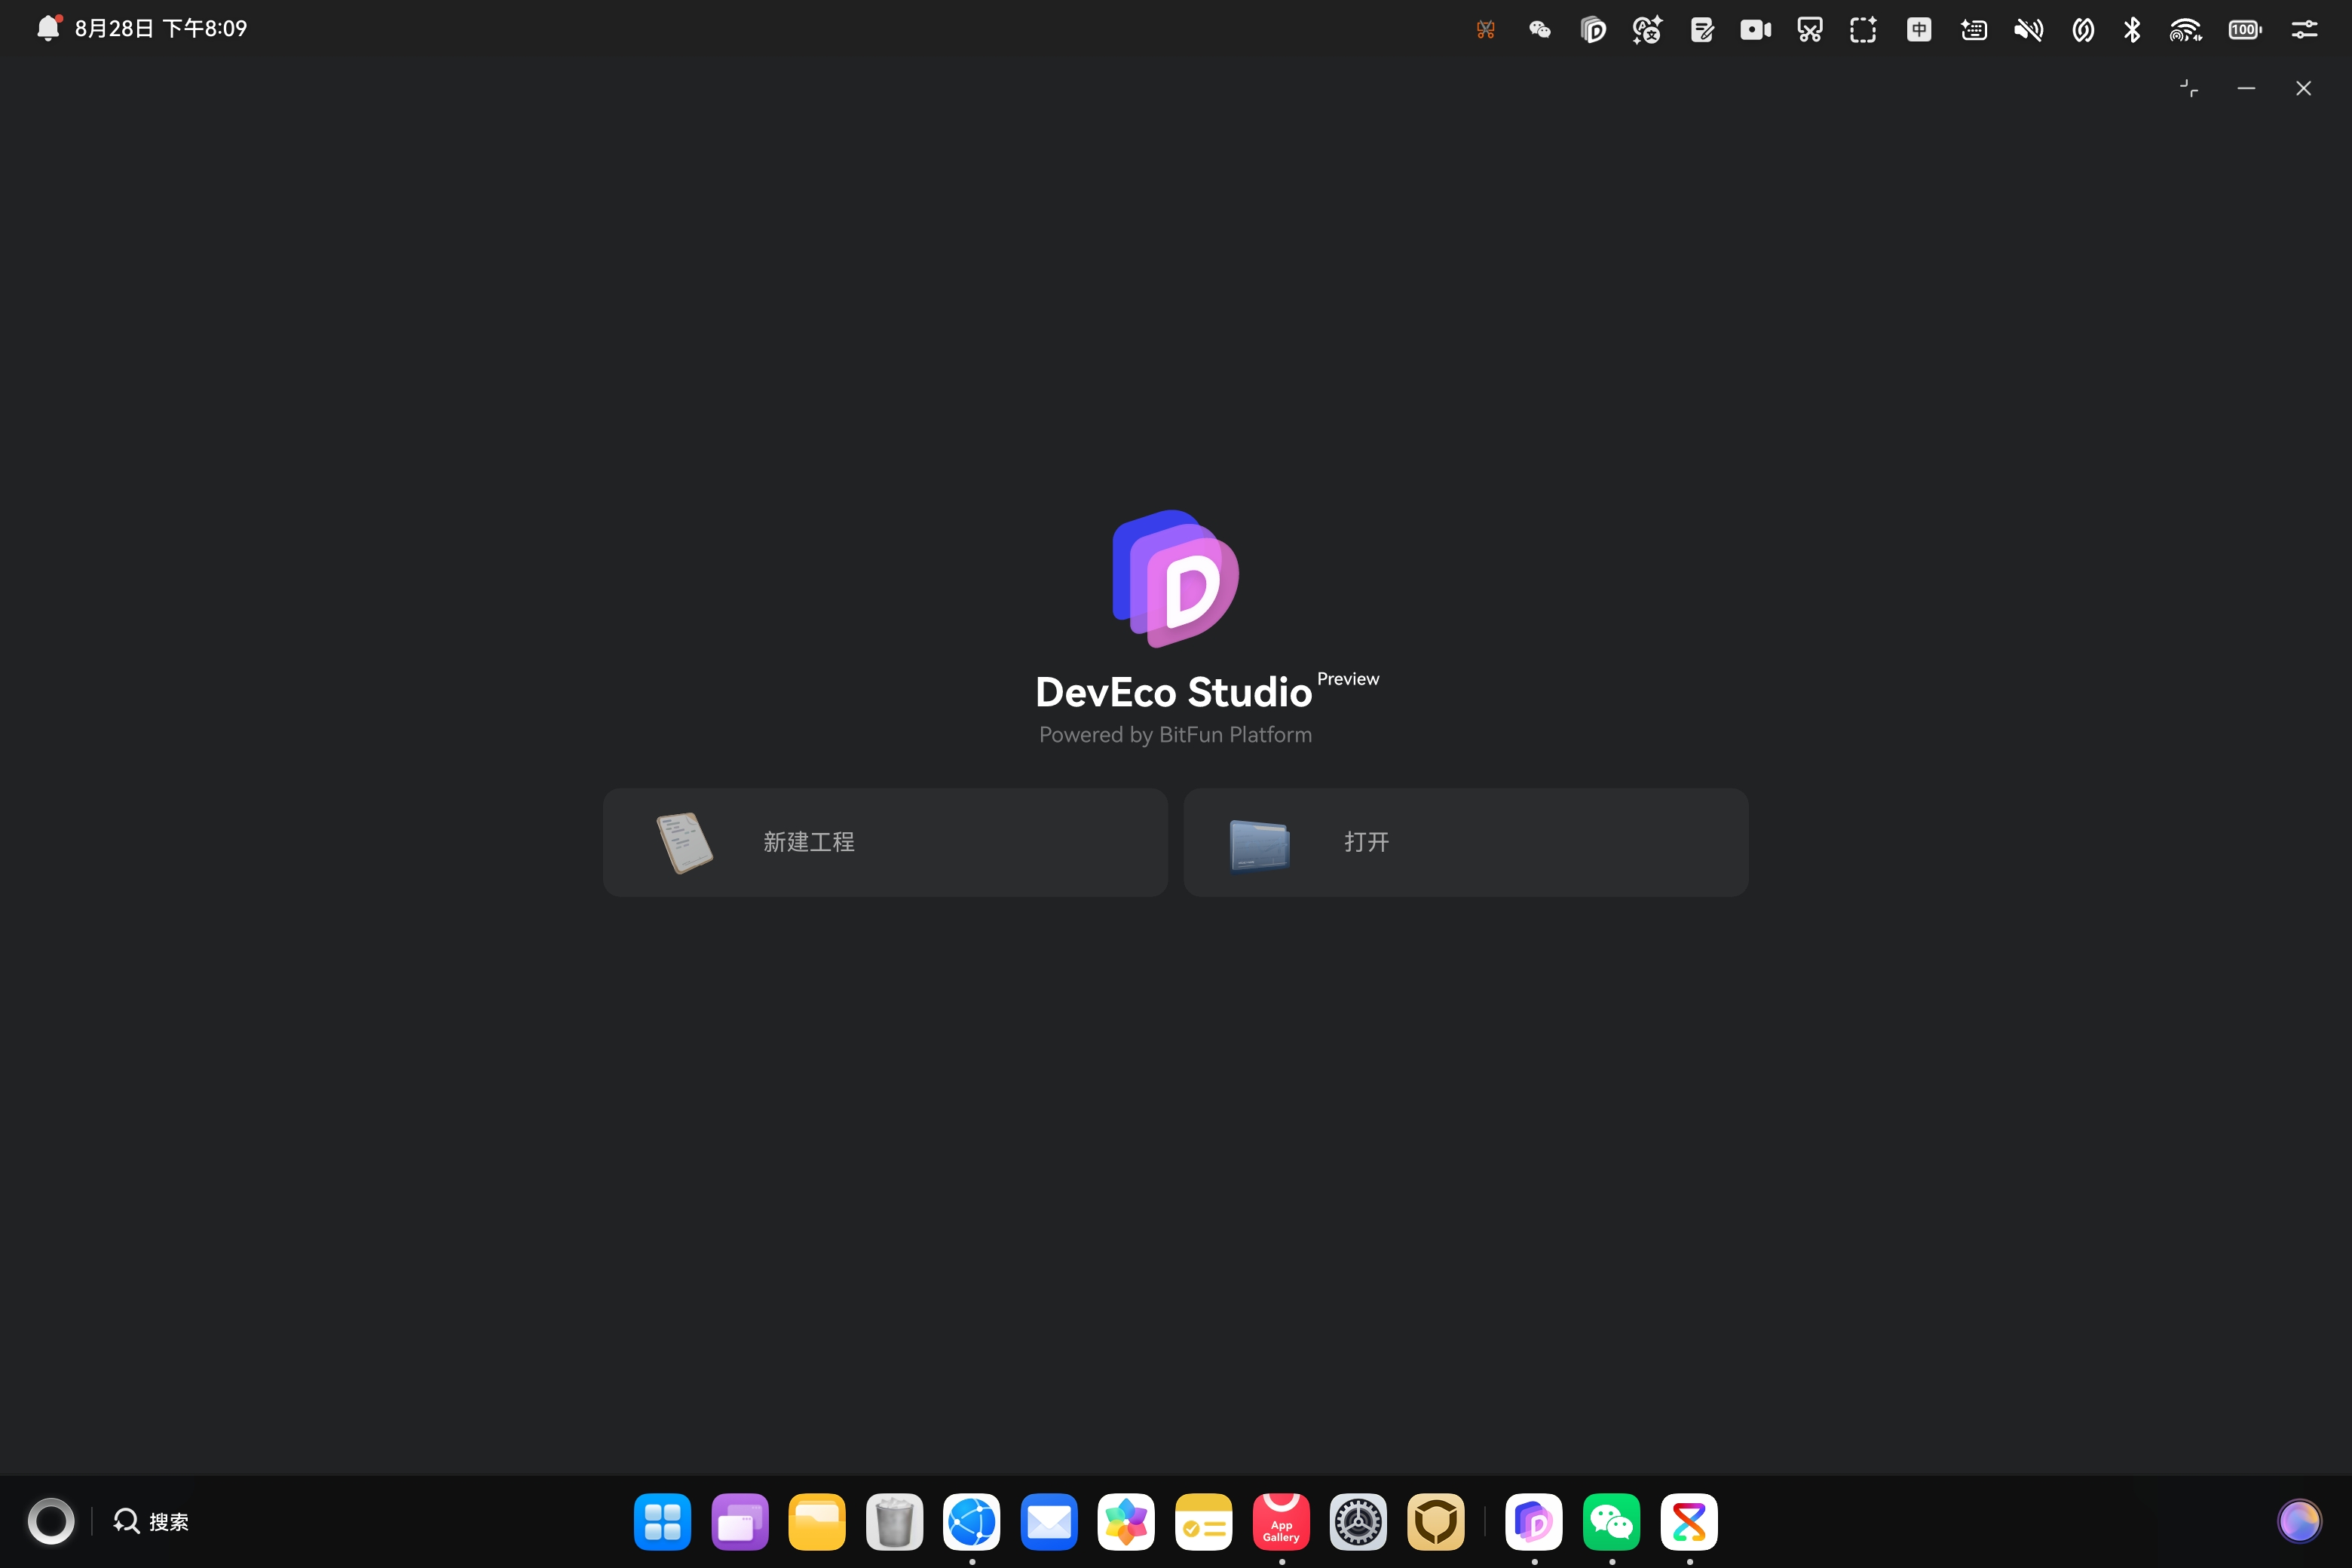Open the yellow Notes checklist app in the dock

1204,1521
